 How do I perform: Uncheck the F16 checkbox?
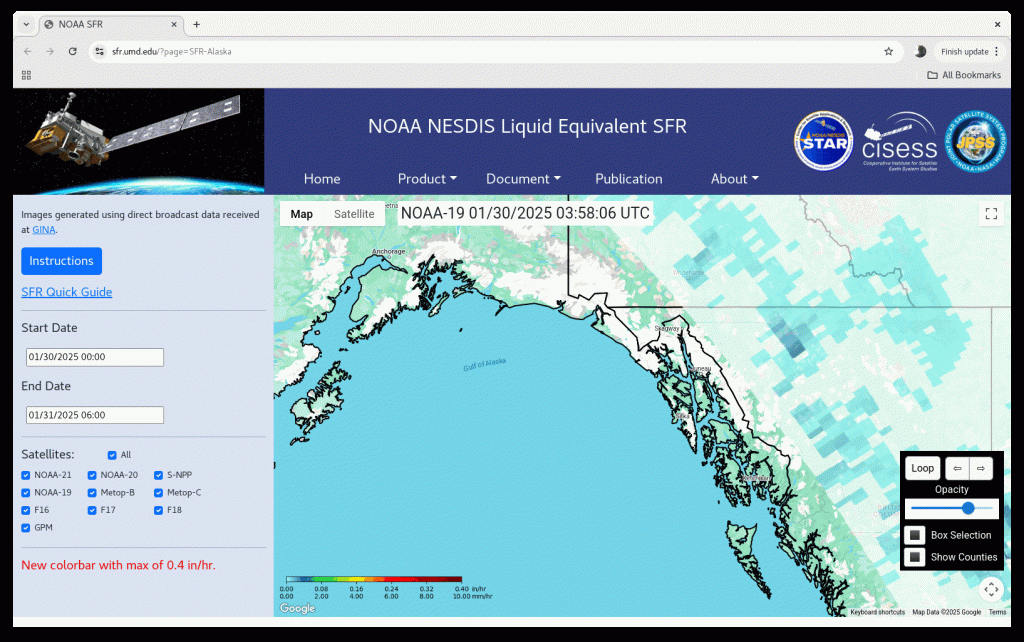click(25, 511)
